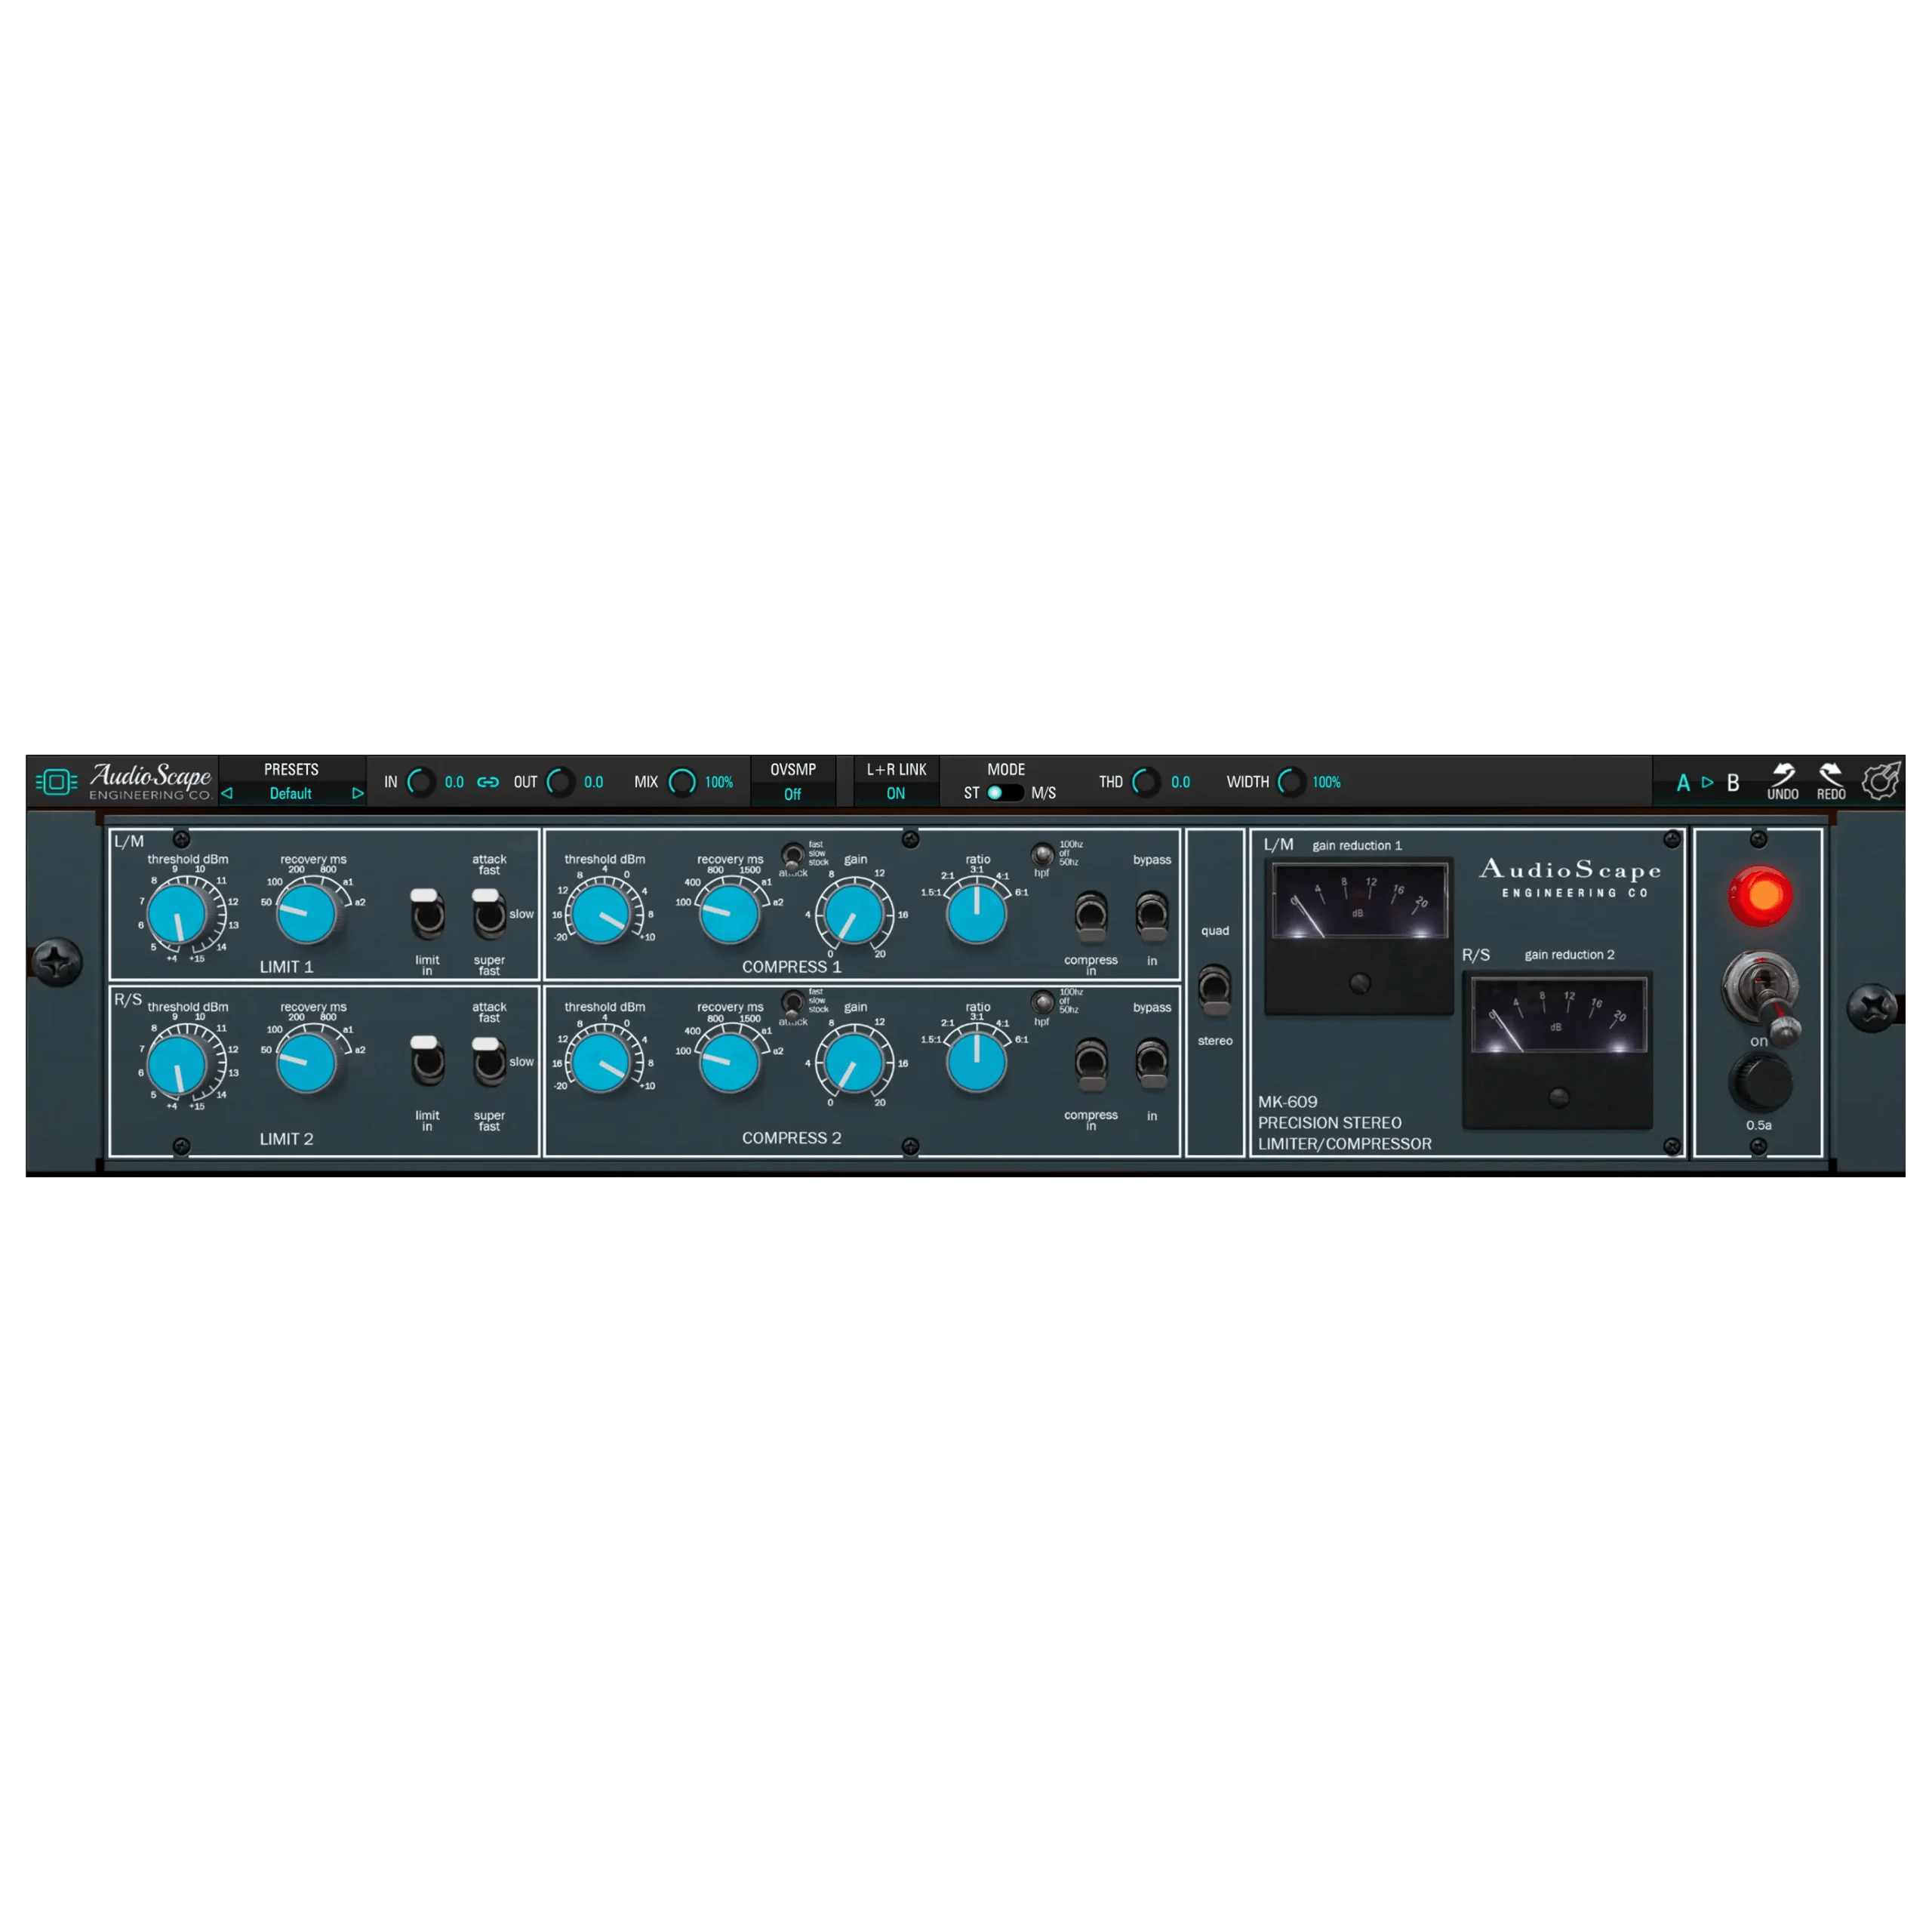Image resolution: width=1932 pixels, height=1932 pixels.
Task: Toggle the COMPRESS 1 compress in switch
Action: click(x=1091, y=916)
